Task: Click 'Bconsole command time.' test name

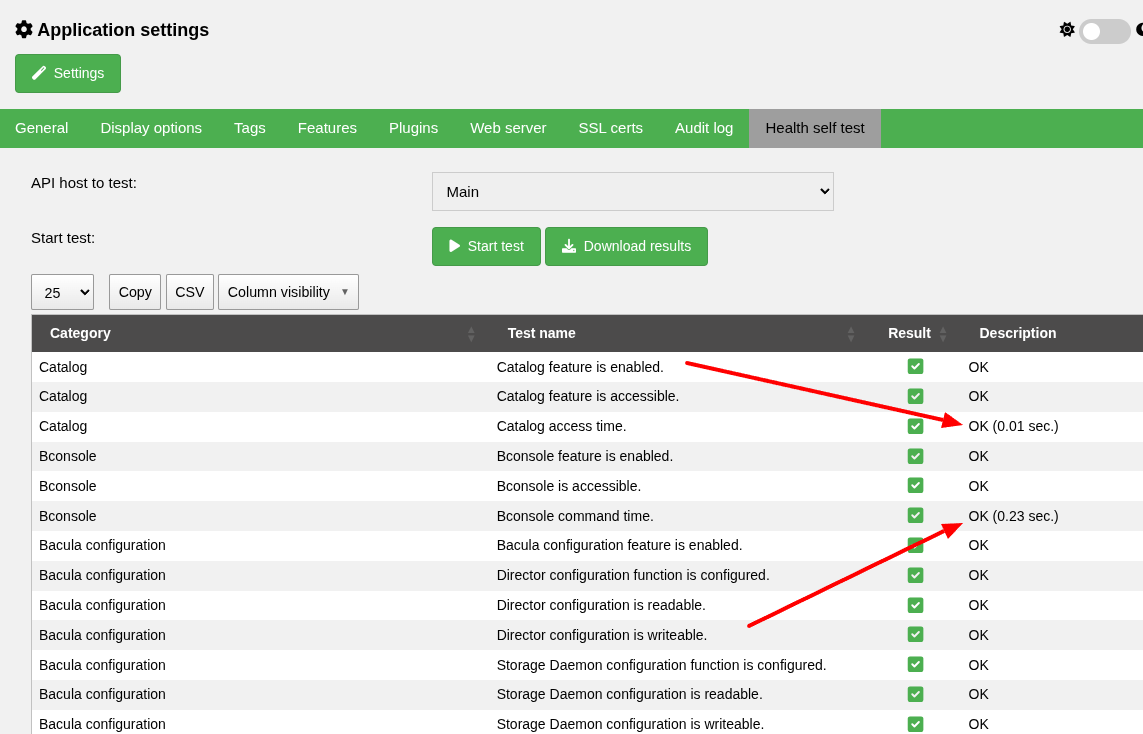Action: 575,516
